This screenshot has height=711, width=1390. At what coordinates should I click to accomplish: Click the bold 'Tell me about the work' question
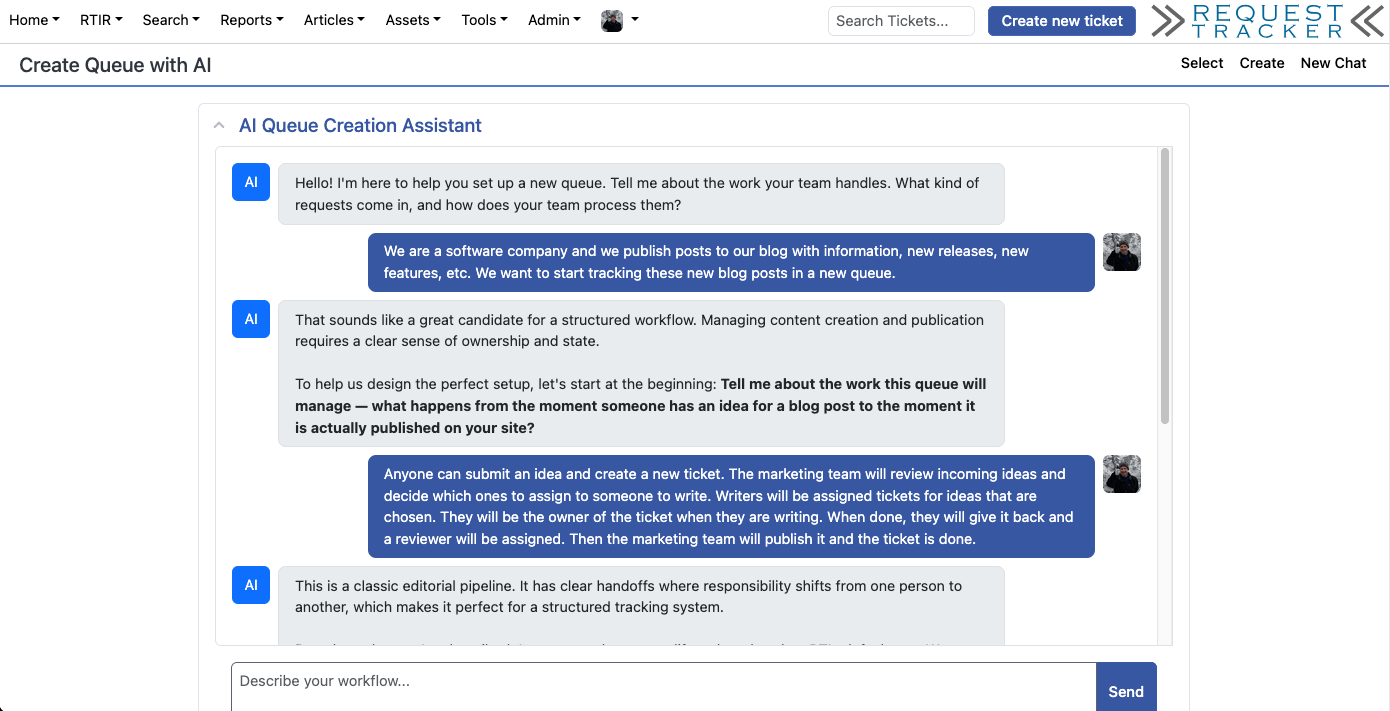click(640, 406)
